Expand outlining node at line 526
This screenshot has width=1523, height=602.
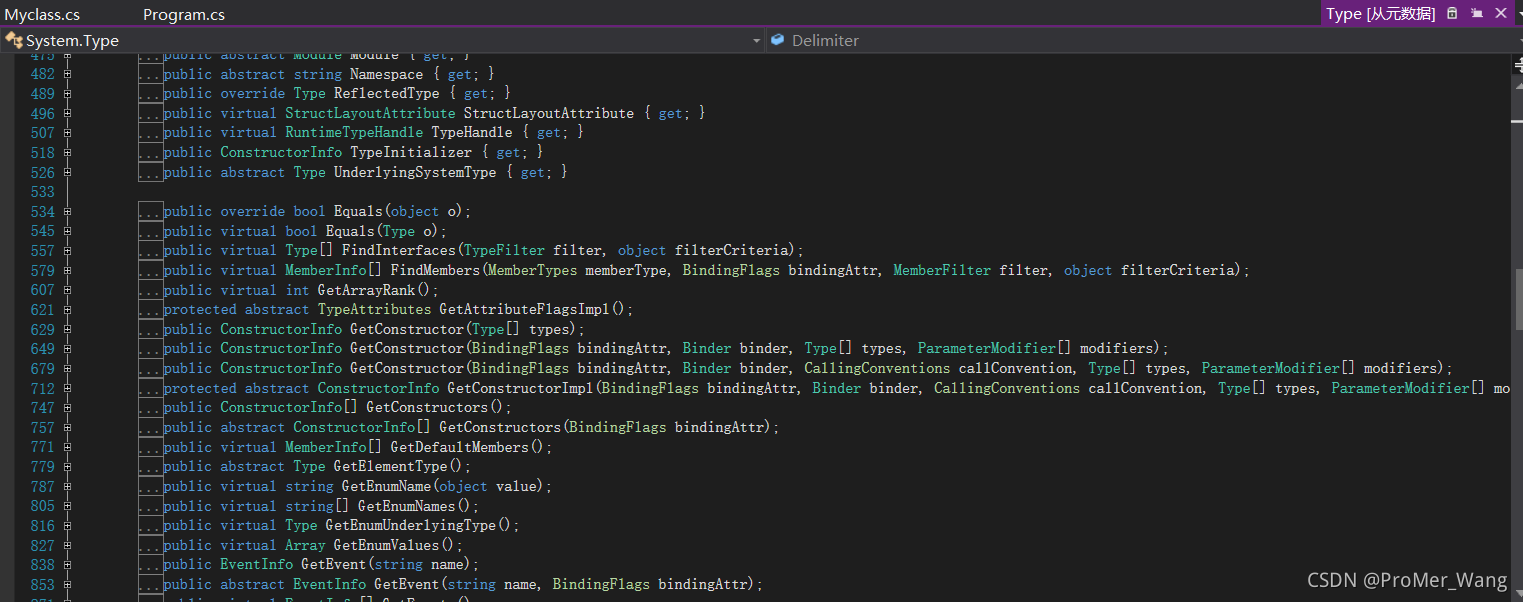click(67, 172)
